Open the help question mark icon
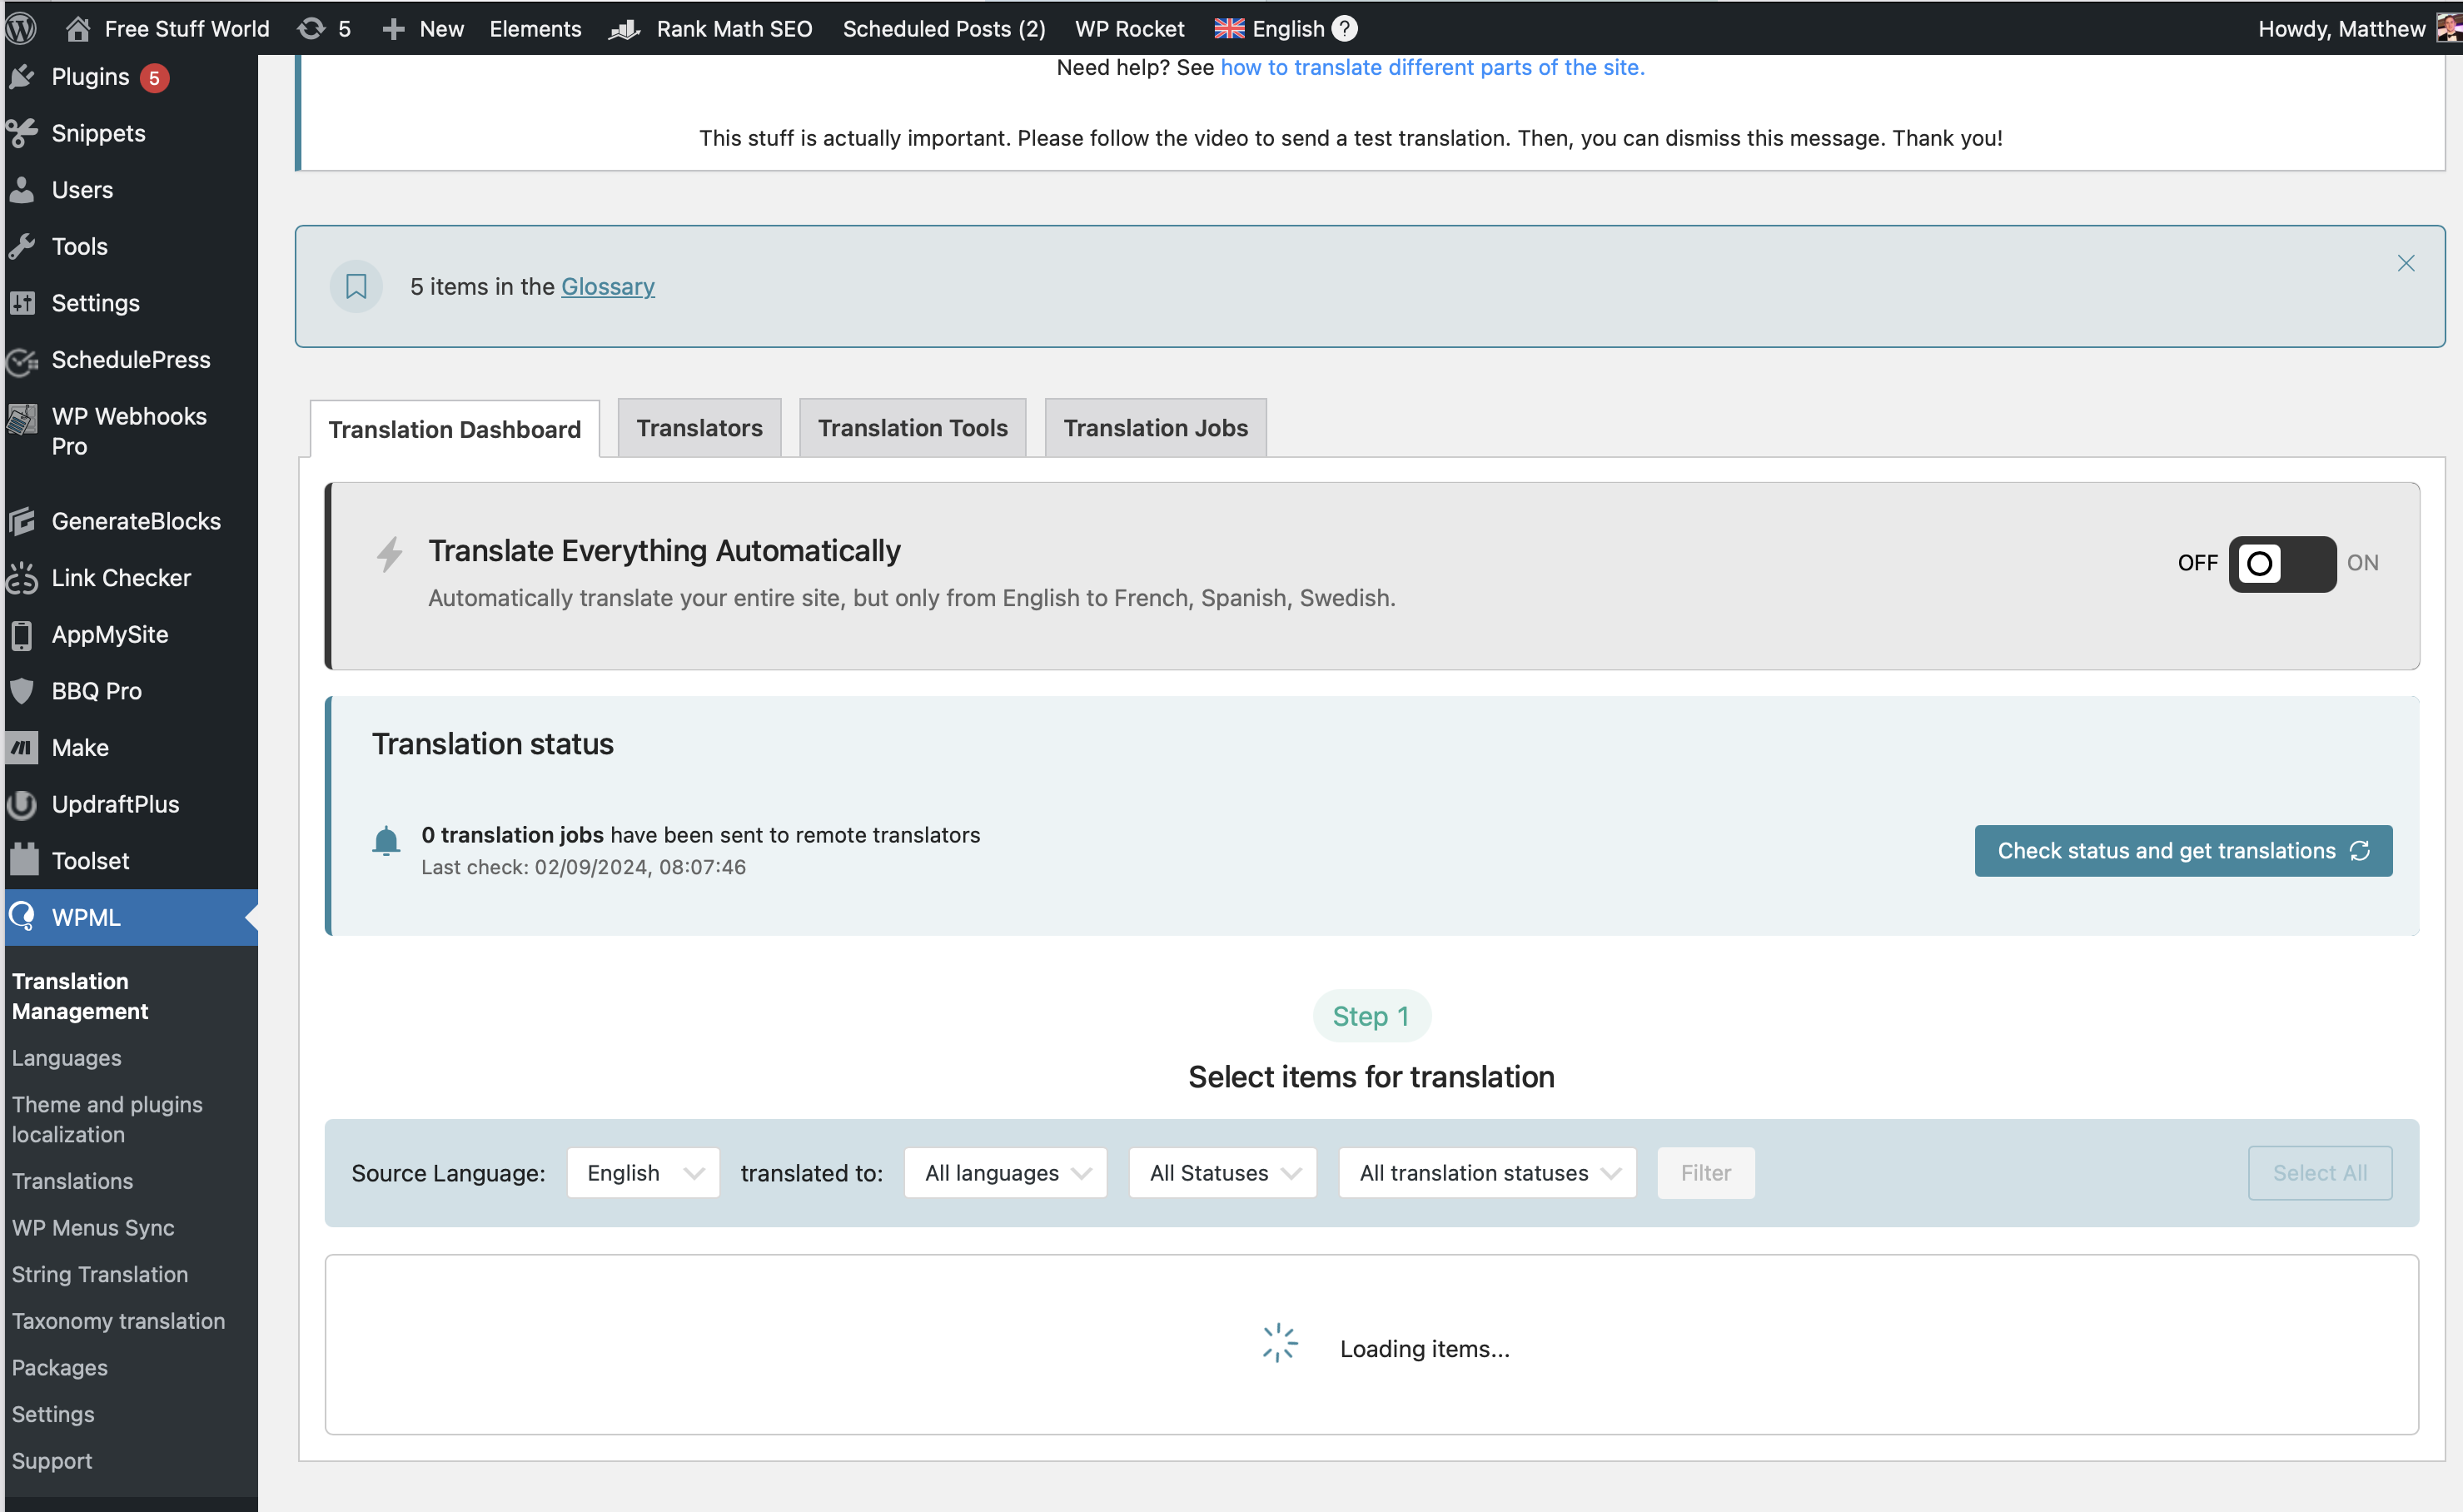The height and width of the screenshot is (1512, 2463). pos(1345,28)
